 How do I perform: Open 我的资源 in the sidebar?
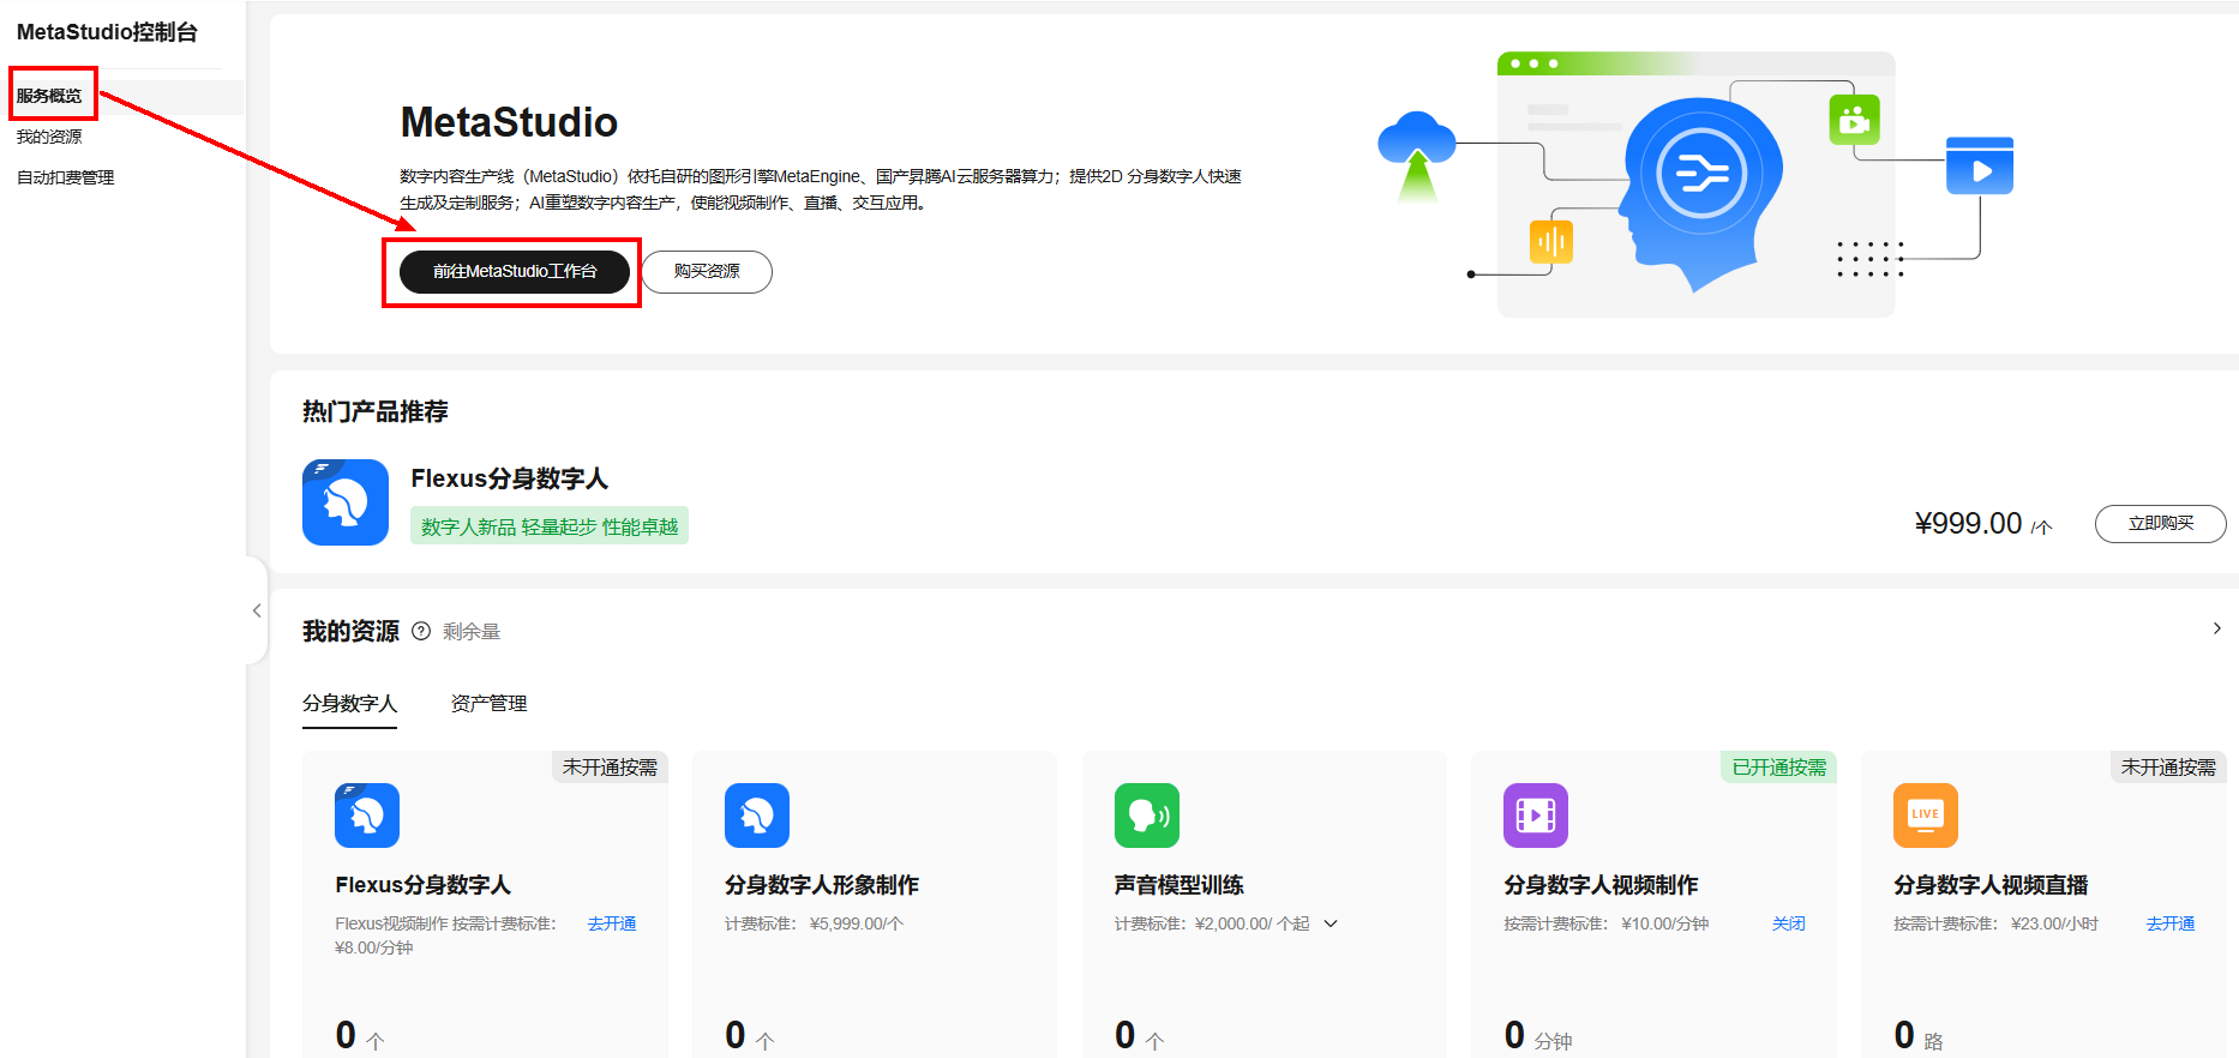pos(49,137)
